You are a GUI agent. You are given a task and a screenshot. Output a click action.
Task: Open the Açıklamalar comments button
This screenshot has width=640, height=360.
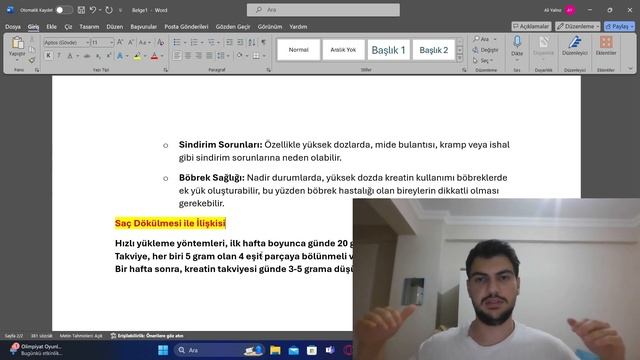531,26
